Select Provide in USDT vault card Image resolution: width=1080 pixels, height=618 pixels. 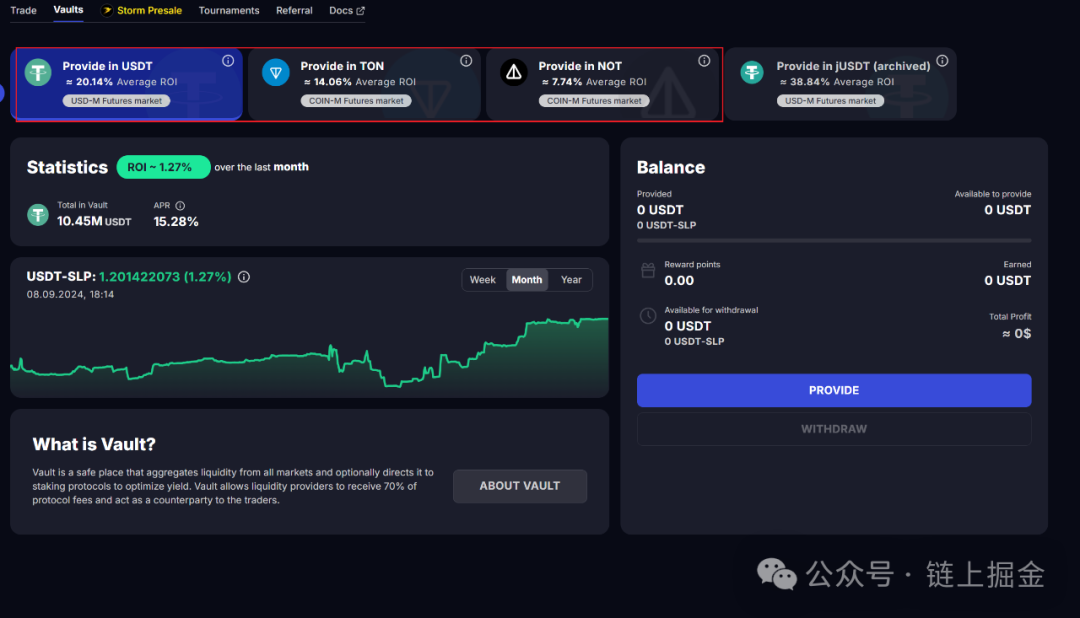click(x=129, y=84)
